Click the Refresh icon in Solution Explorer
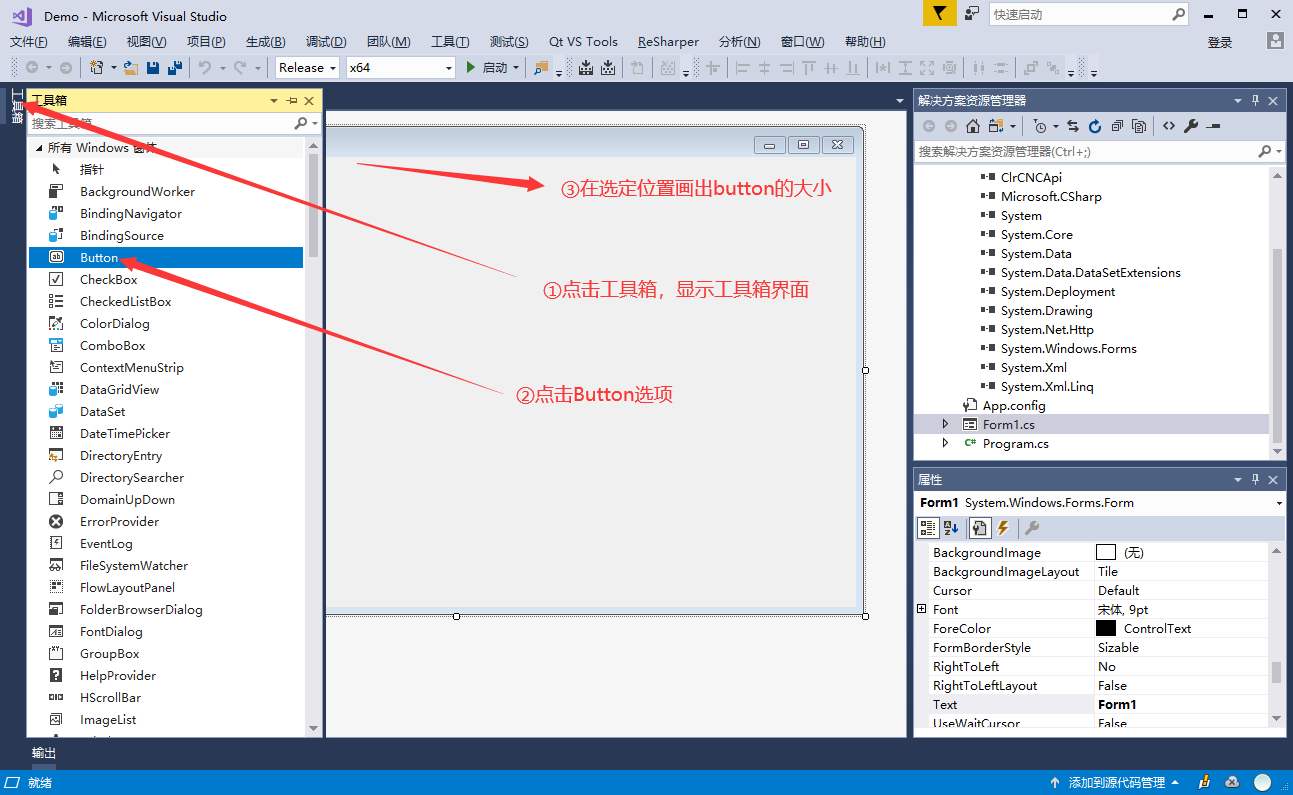The height and width of the screenshot is (795, 1293). 1095,126
